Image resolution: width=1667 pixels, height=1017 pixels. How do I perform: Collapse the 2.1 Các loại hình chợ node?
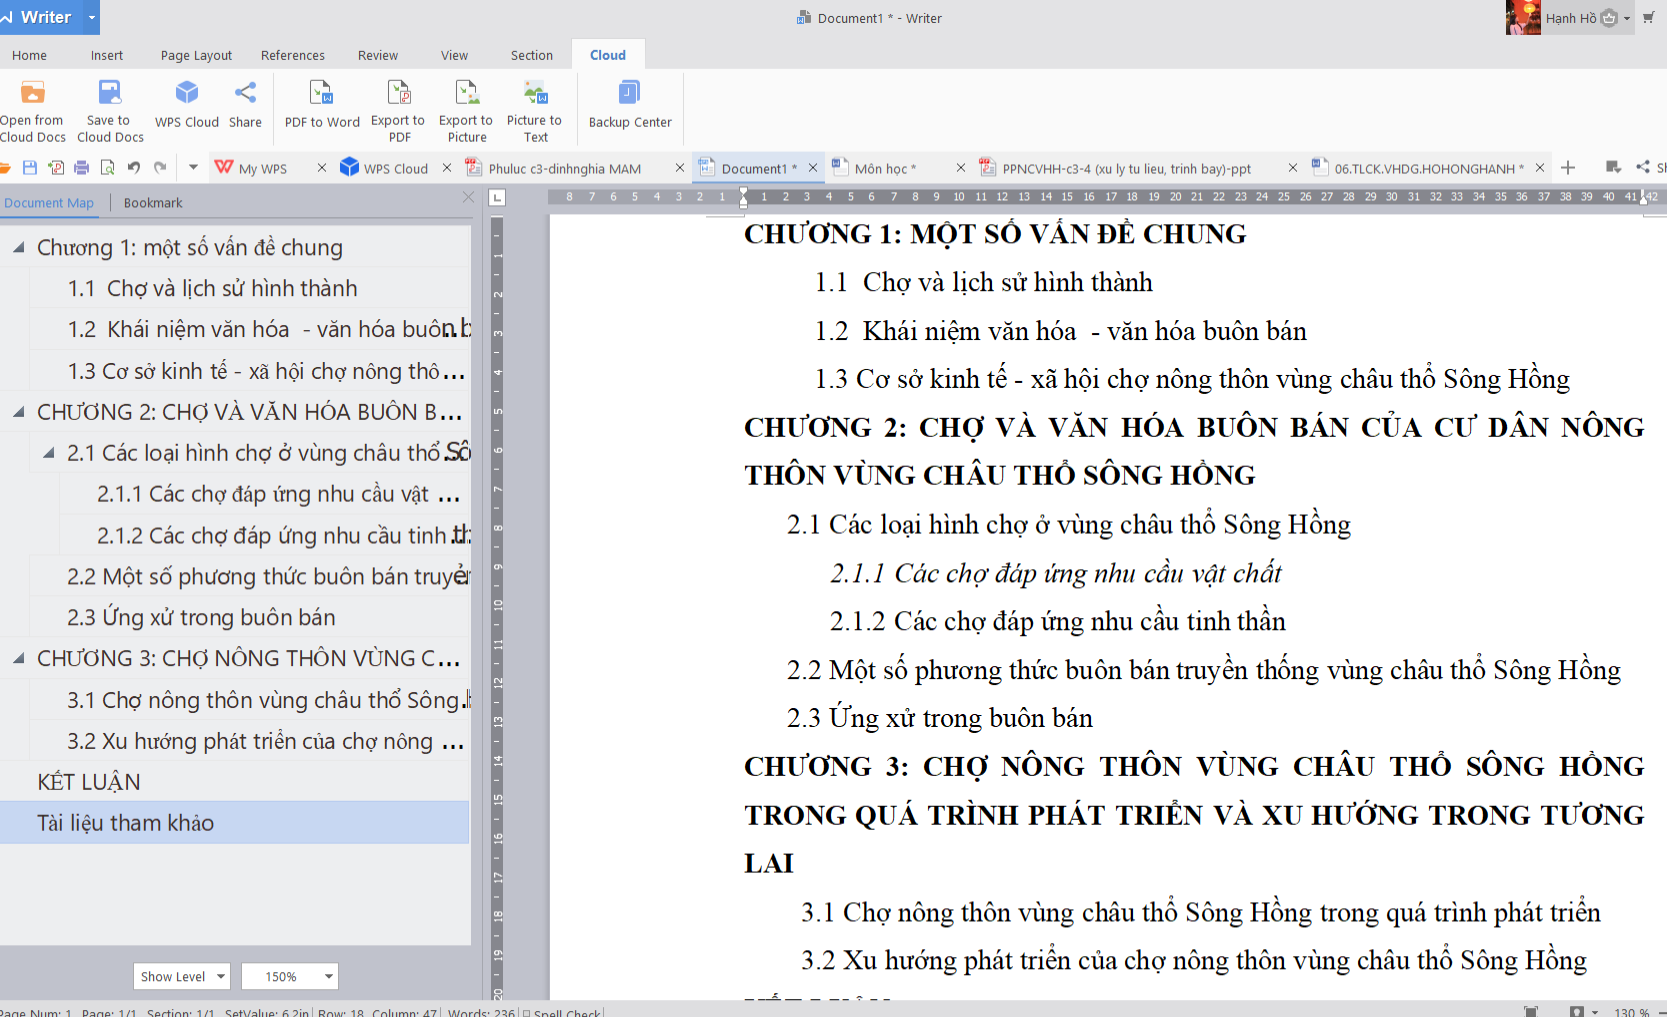coord(48,453)
